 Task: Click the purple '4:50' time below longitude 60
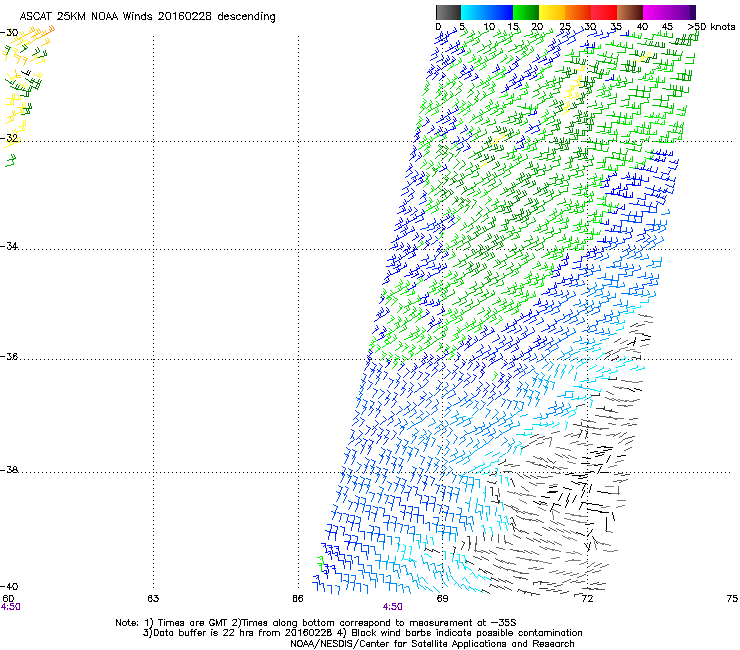(10, 607)
